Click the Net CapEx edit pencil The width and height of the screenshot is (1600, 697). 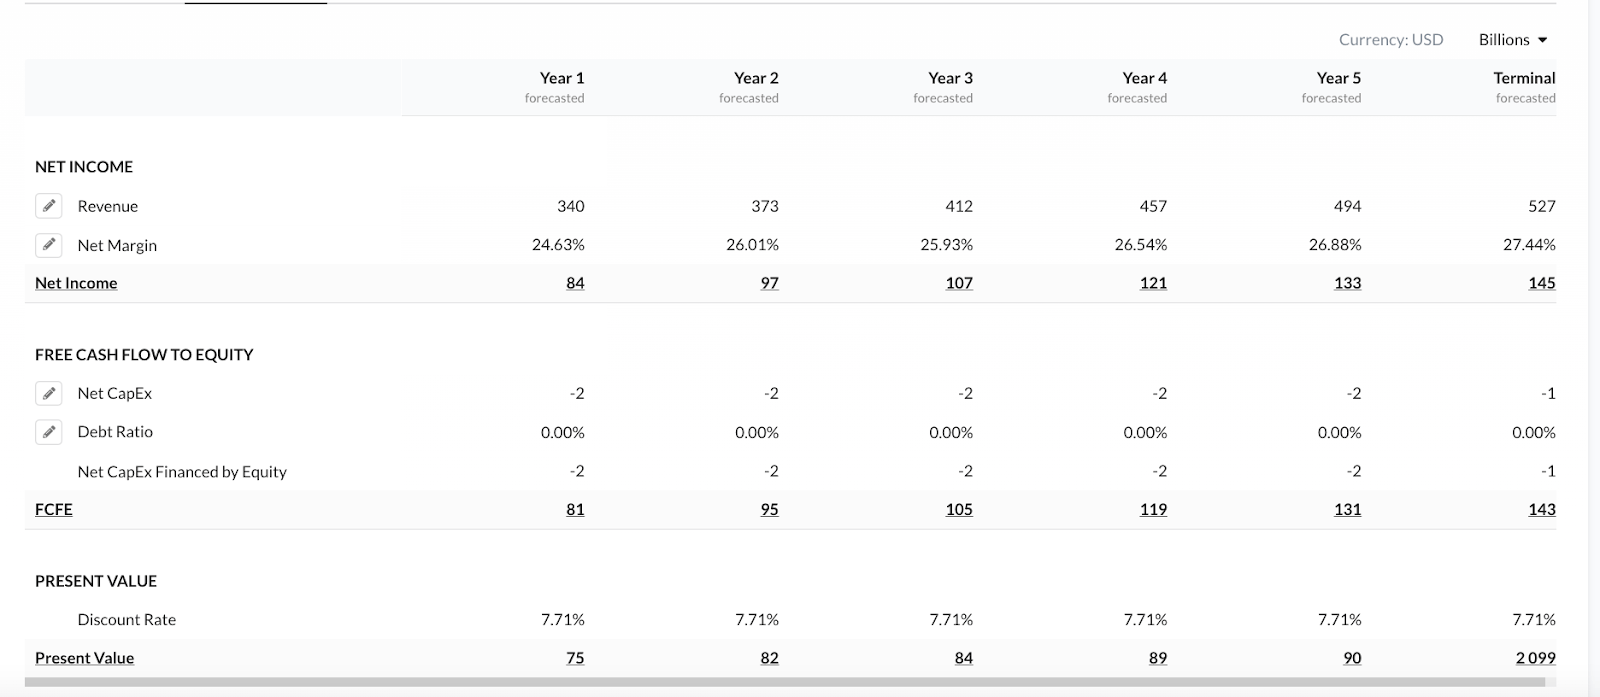tap(49, 393)
